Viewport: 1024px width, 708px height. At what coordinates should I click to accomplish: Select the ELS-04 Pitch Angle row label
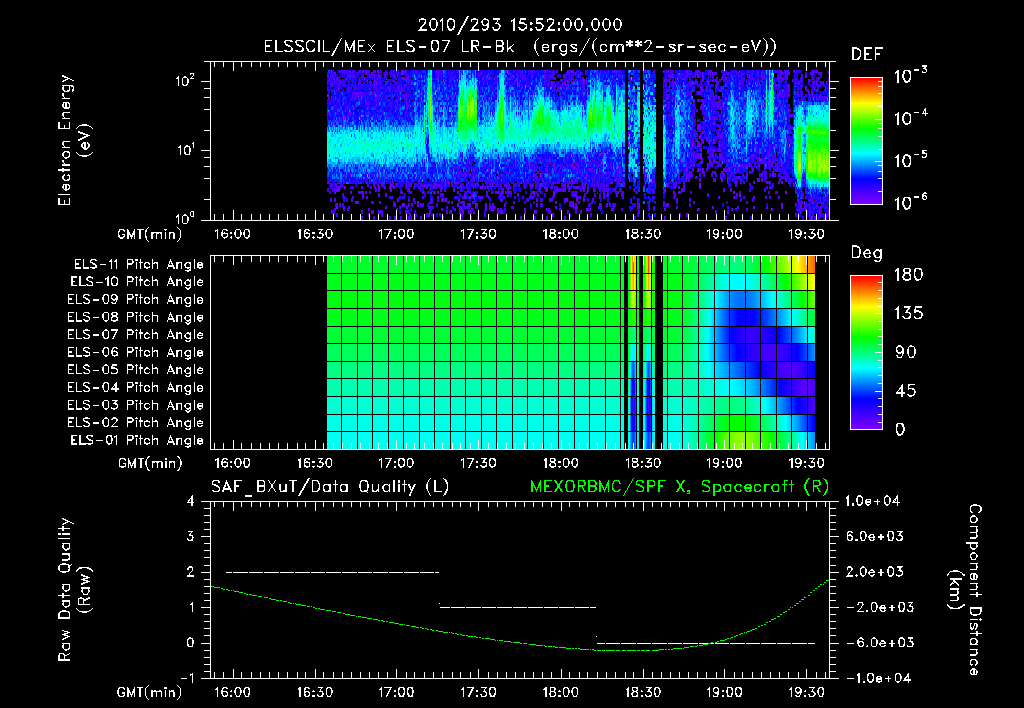pyautogui.click(x=136, y=388)
